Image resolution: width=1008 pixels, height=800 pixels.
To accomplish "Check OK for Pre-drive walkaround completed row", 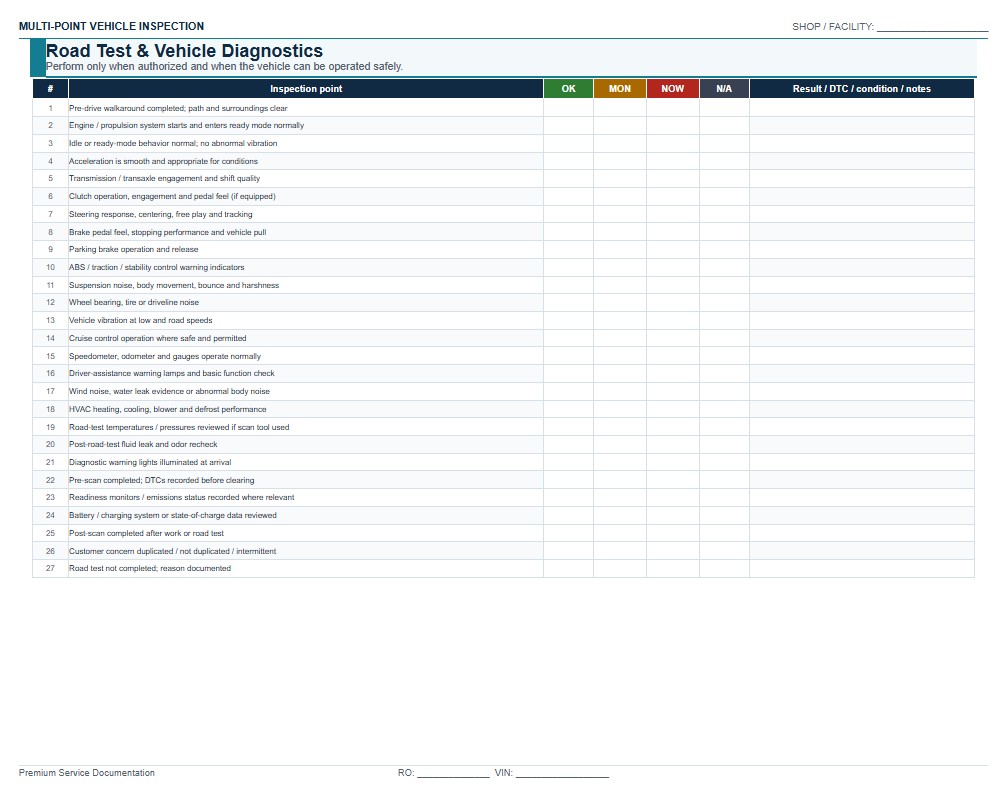I will tap(568, 108).
